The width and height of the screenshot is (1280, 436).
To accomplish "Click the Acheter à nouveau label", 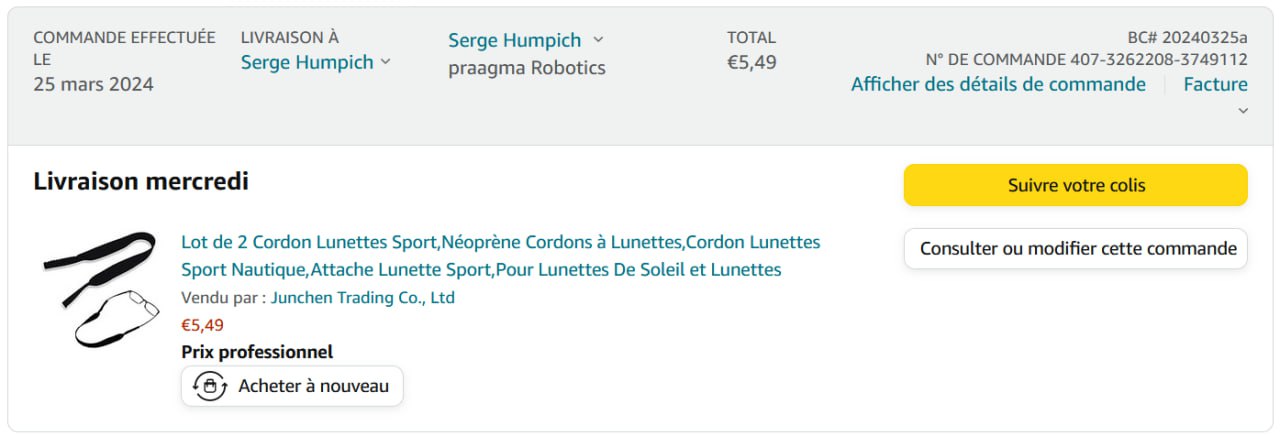I will pyautogui.click(x=313, y=386).
